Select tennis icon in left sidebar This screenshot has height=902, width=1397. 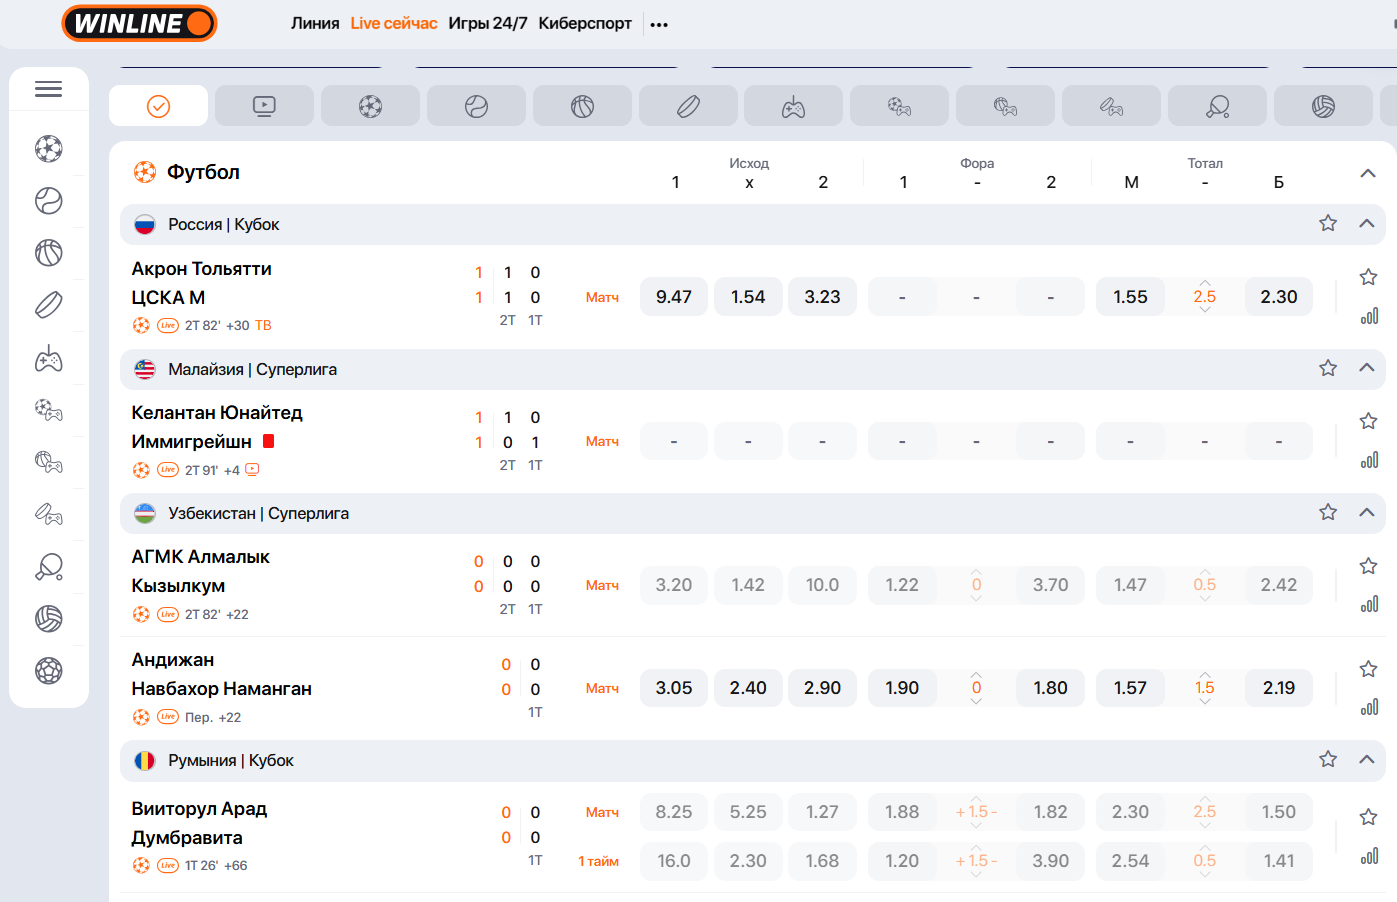click(x=48, y=201)
